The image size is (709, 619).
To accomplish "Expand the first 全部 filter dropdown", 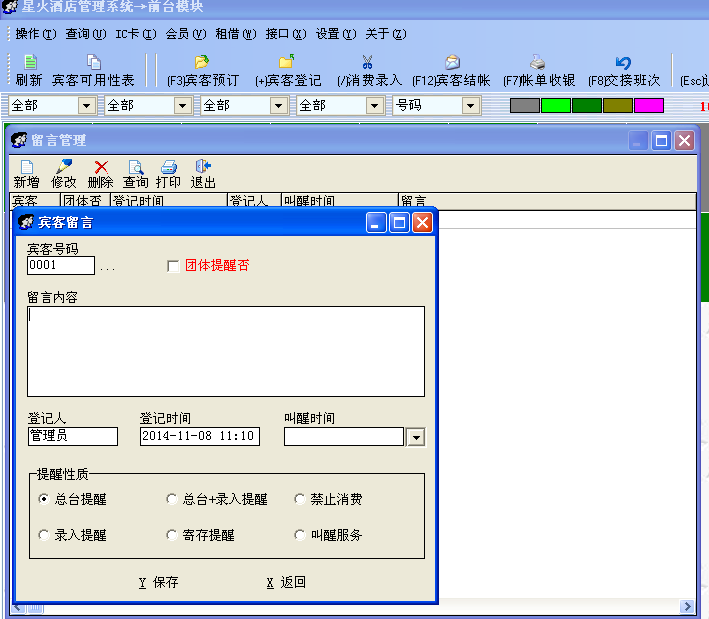I will (x=86, y=105).
